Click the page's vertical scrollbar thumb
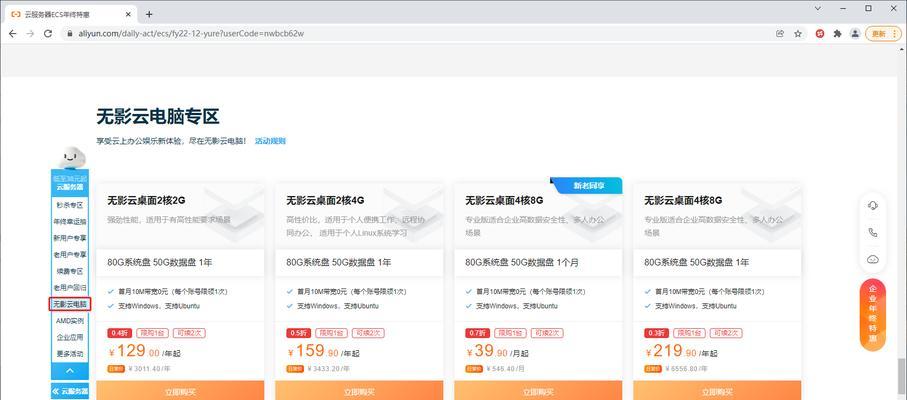 pos(902,376)
